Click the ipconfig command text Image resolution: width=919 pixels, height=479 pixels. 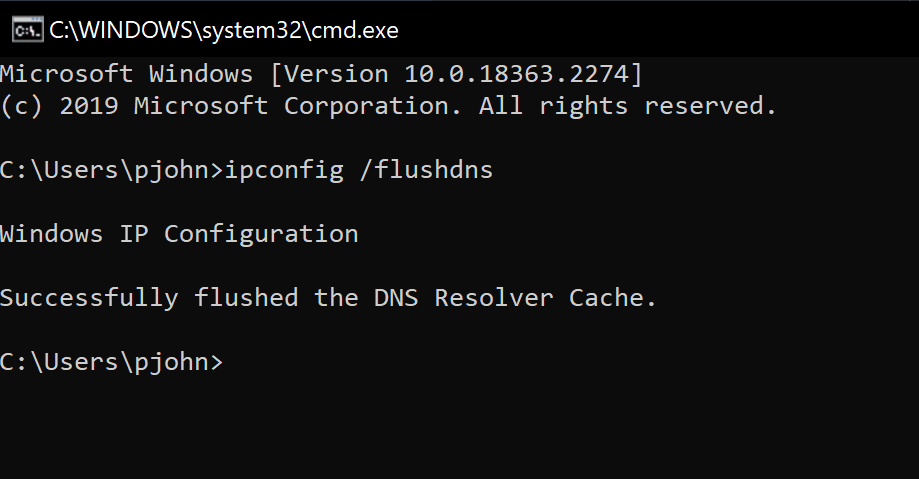(284, 171)
